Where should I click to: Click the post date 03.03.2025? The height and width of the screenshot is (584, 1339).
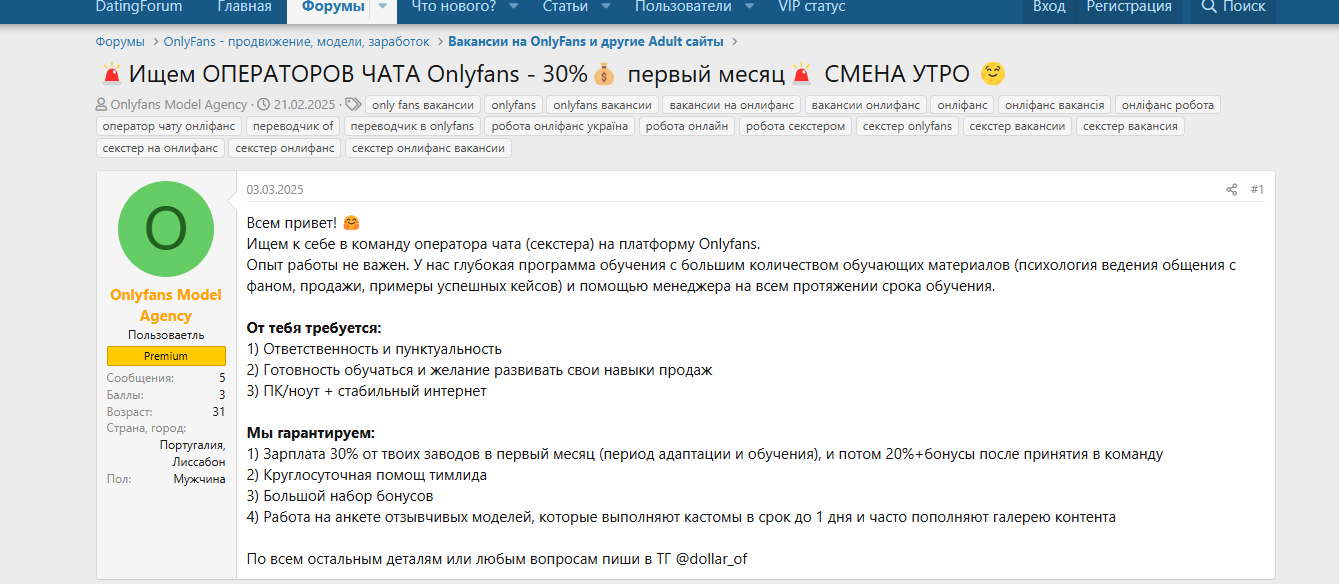click(x=275, y=190)
